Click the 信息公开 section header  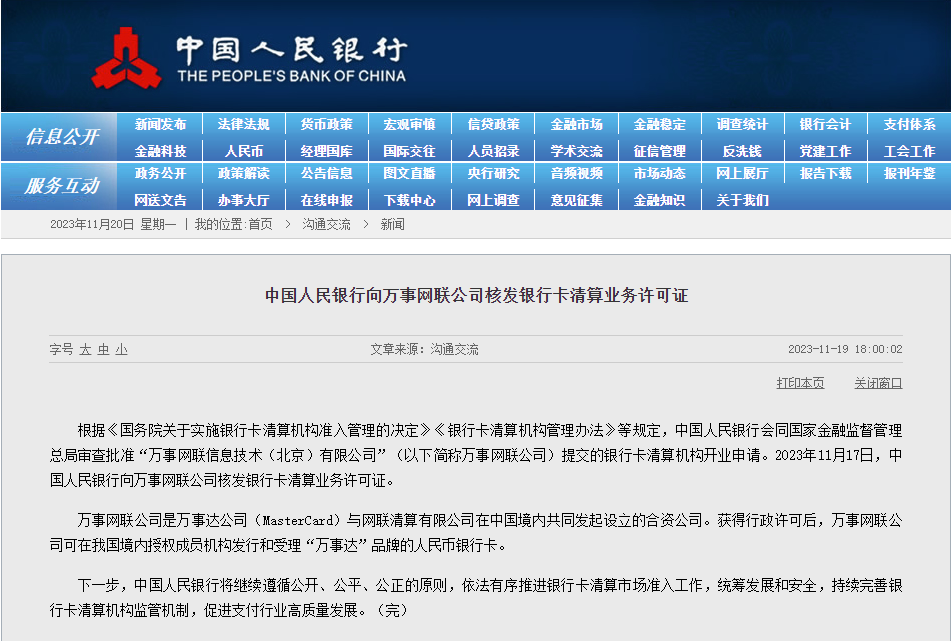[62, 137]
